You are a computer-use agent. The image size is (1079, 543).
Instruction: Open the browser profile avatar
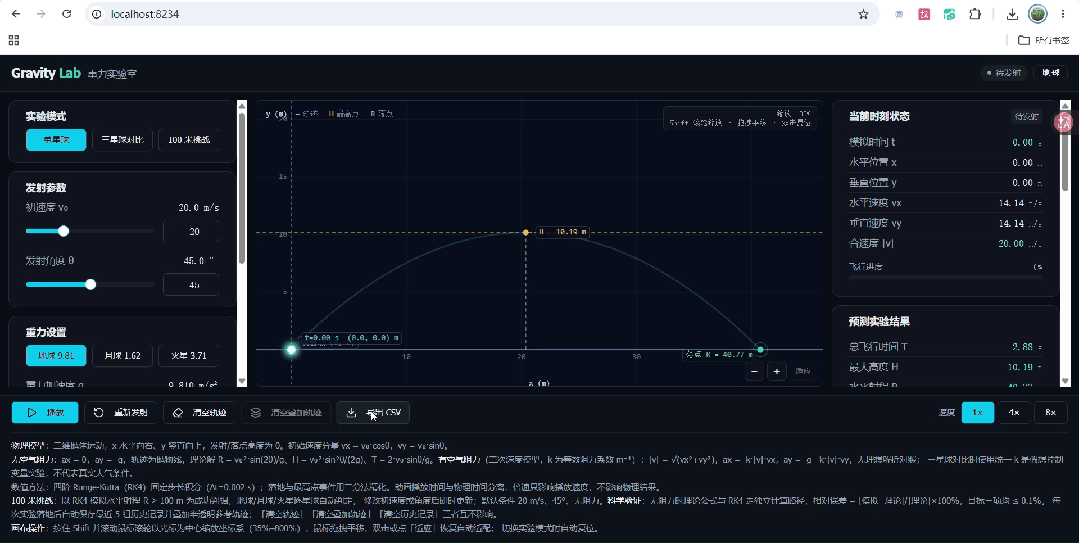pyautogui.click(x=1038, y=14)
